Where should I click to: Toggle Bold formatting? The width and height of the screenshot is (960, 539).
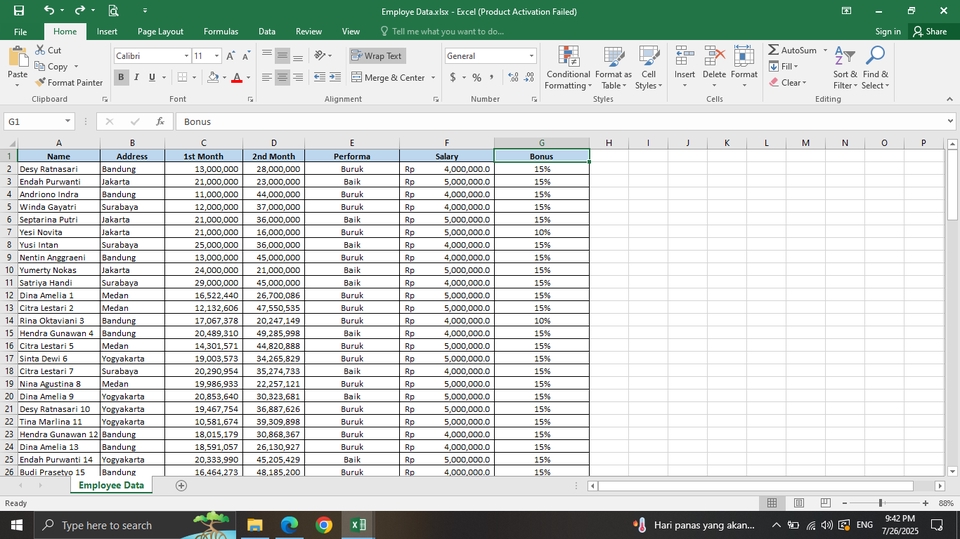tap(121, 77)
